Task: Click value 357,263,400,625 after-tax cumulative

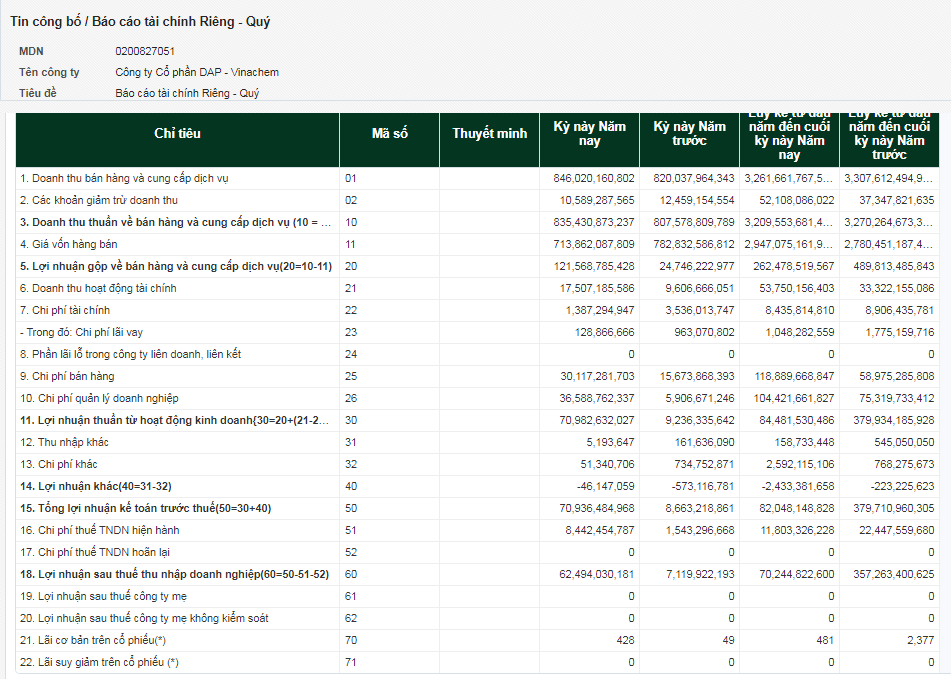Action: point(894,574)
